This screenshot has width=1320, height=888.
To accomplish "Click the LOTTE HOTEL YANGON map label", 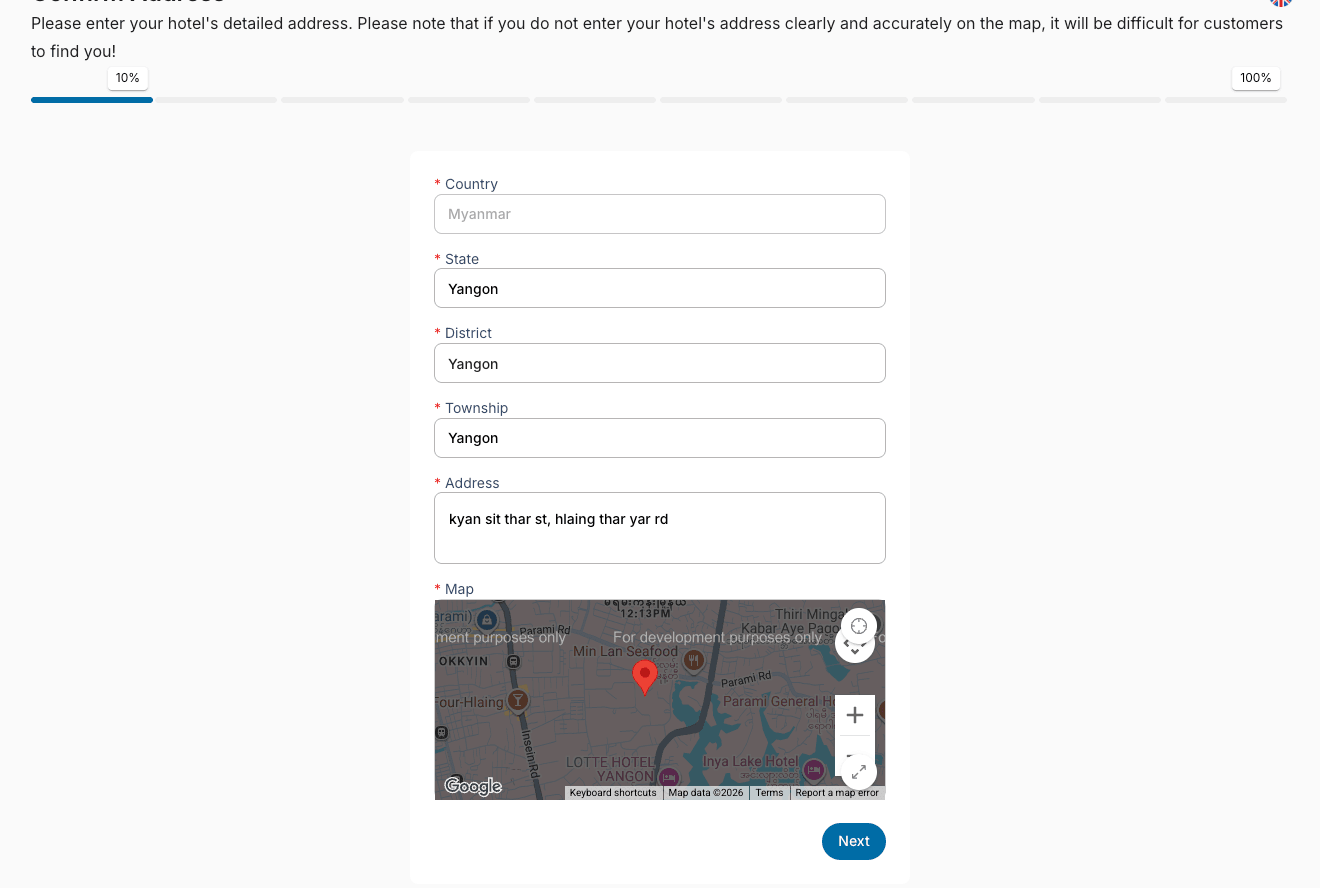I will point(611,769).
